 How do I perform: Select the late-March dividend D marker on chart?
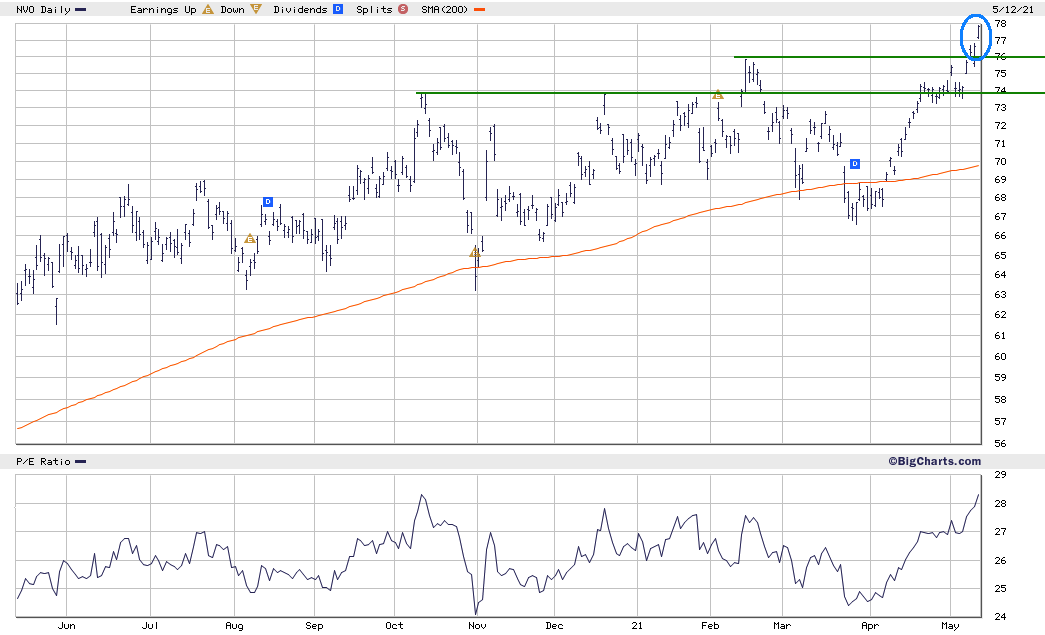(854, 164)
